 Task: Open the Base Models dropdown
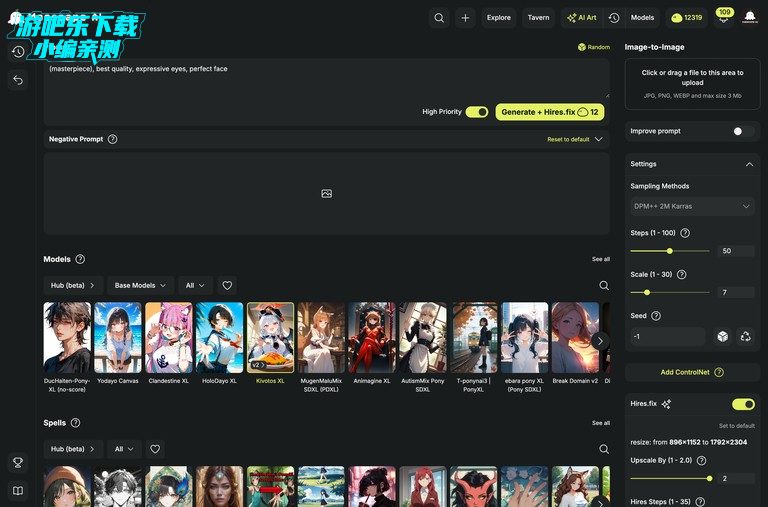pos(140,285)
